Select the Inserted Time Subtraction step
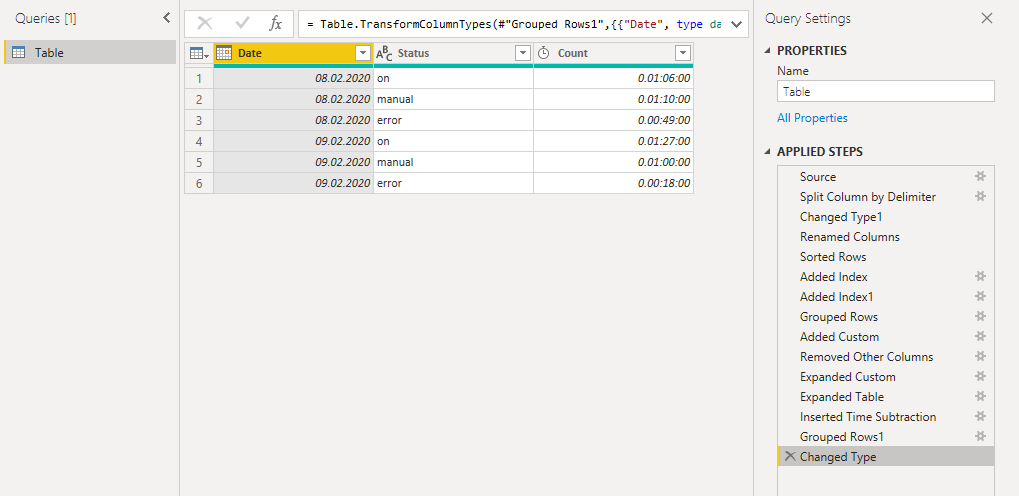This screenshot has width=1019, height=496. (x=886, y=416)
